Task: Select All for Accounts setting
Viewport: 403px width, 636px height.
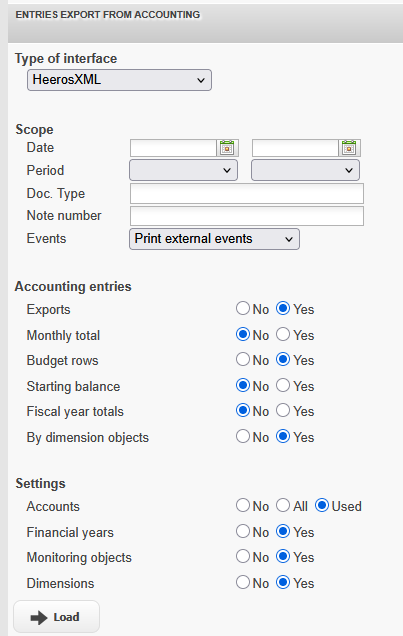Action: click(x=283, y=505)
